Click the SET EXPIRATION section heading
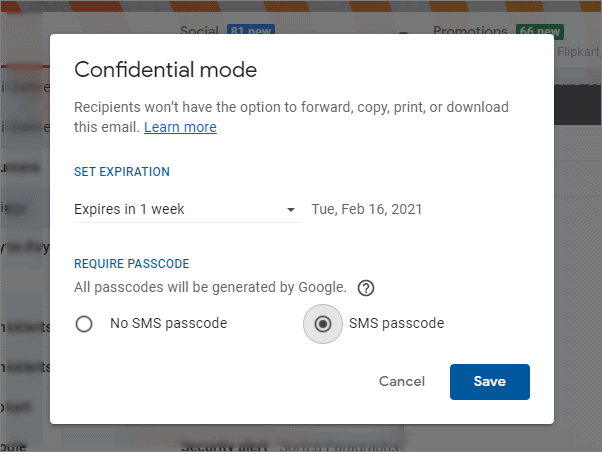This screenshot has width=602, height=452. 122,172
